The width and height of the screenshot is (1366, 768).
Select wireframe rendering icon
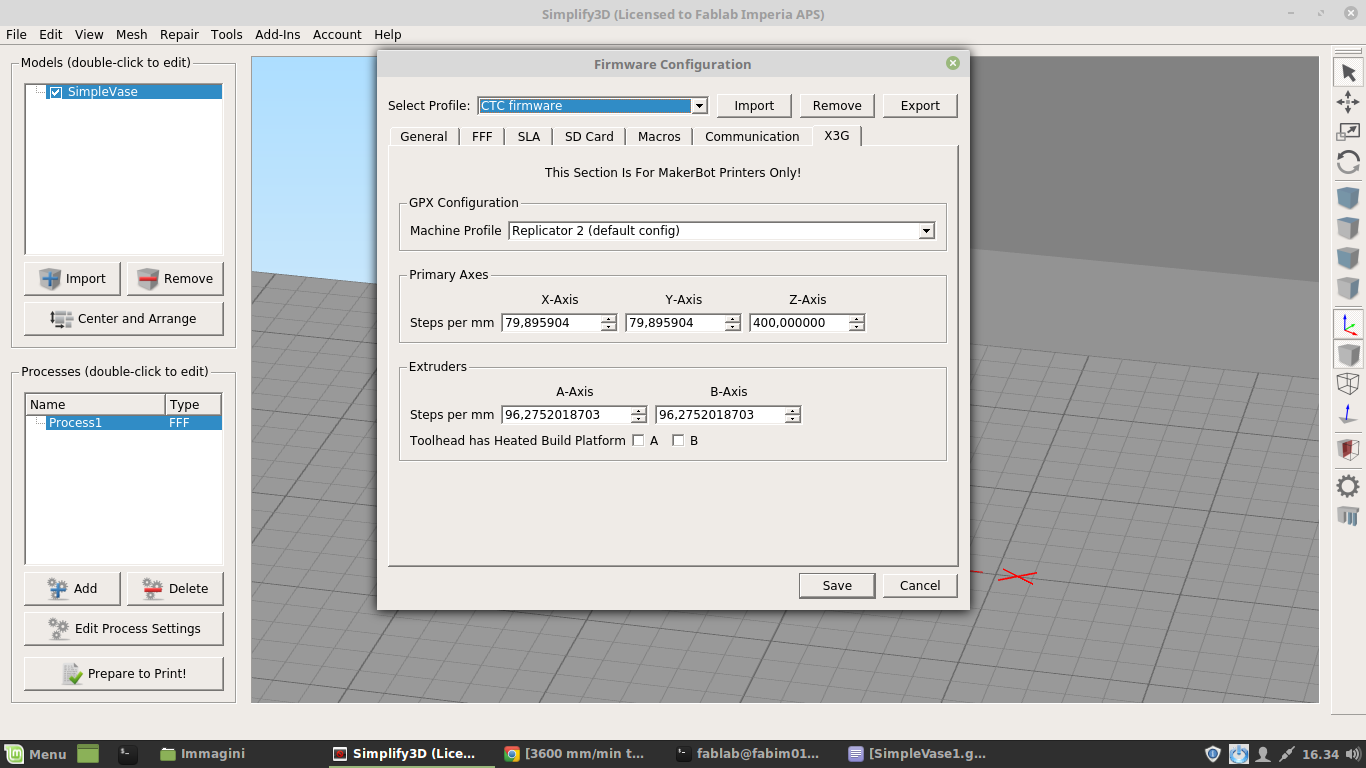(1348, 384)
